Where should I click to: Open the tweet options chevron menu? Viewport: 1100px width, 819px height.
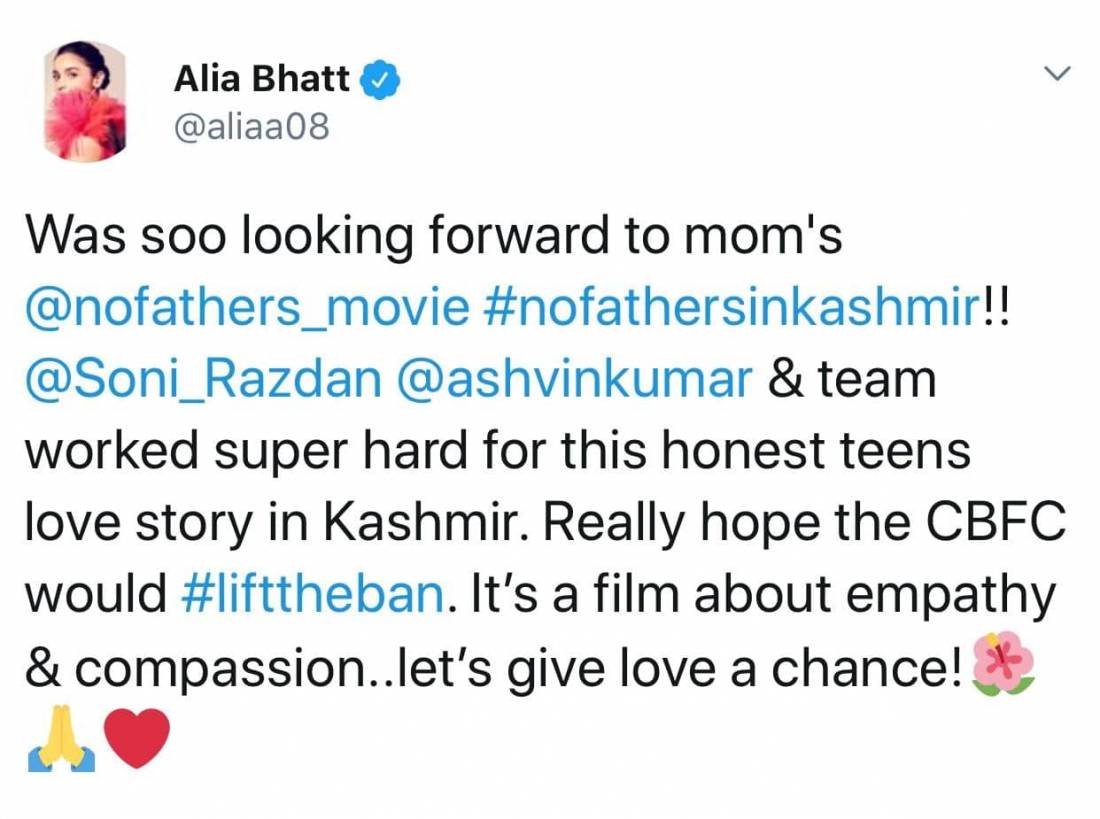(x=1056, y=75)
